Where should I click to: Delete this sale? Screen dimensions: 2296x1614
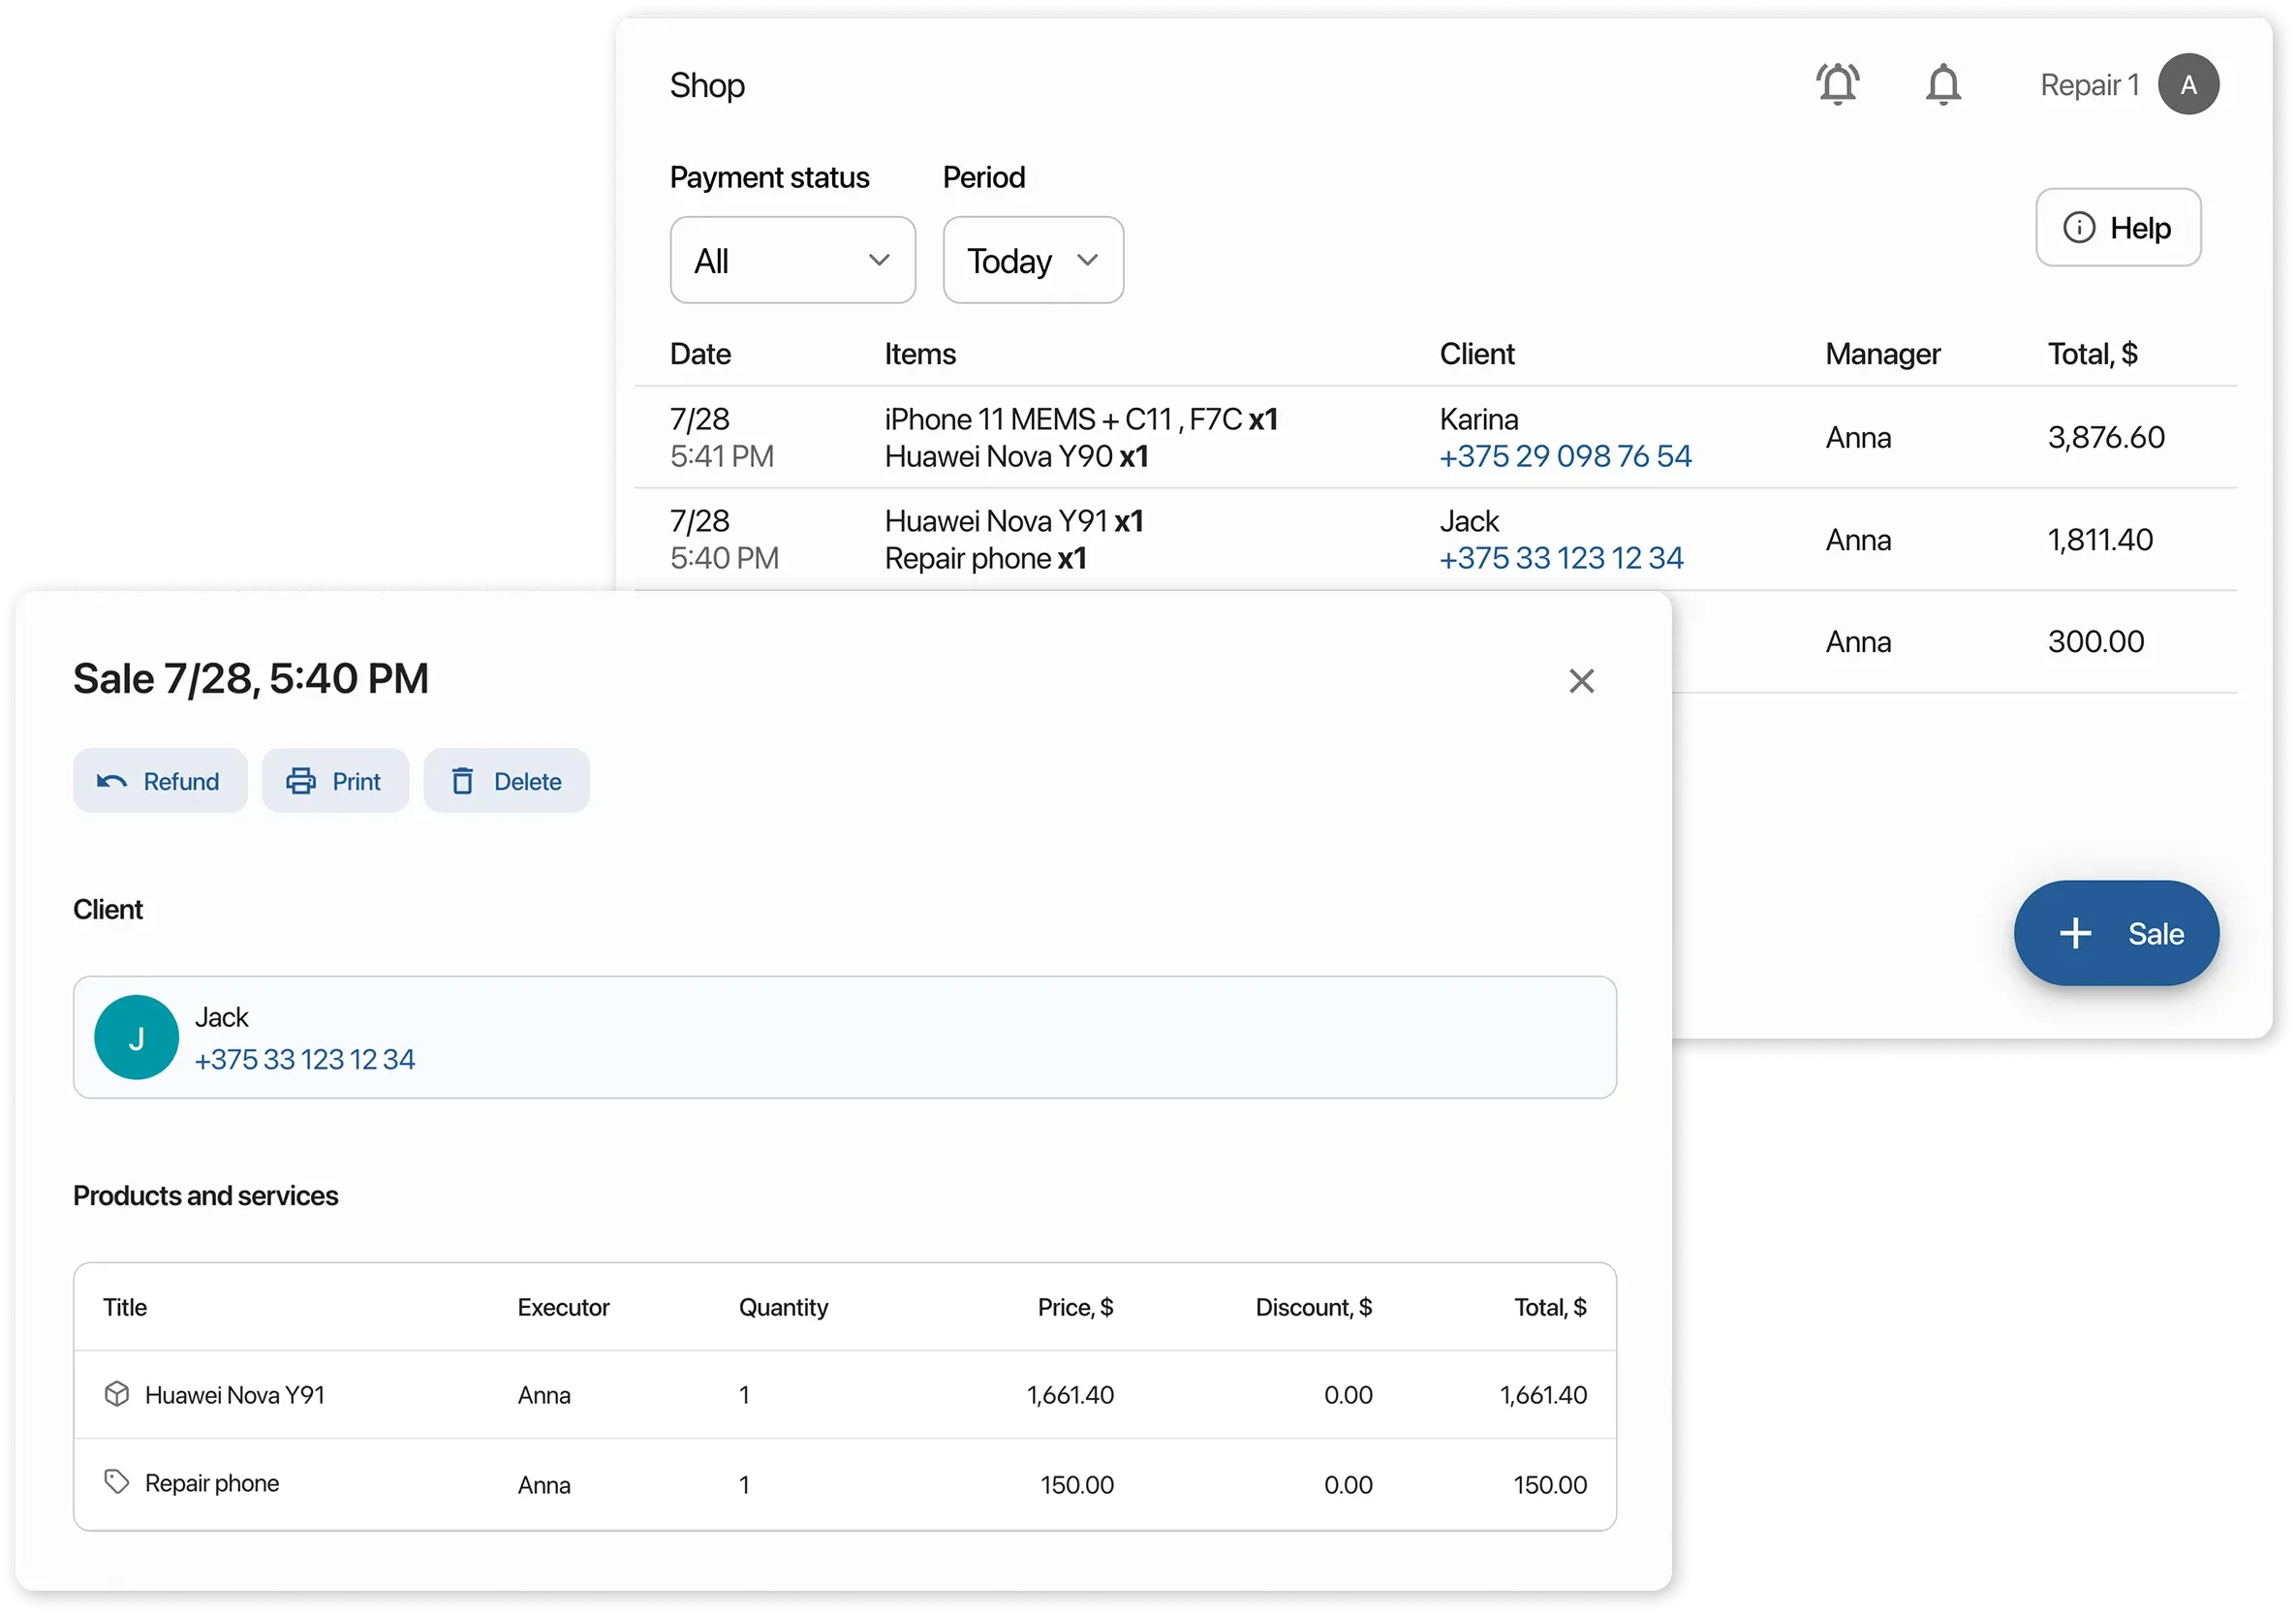click(506, 781)
